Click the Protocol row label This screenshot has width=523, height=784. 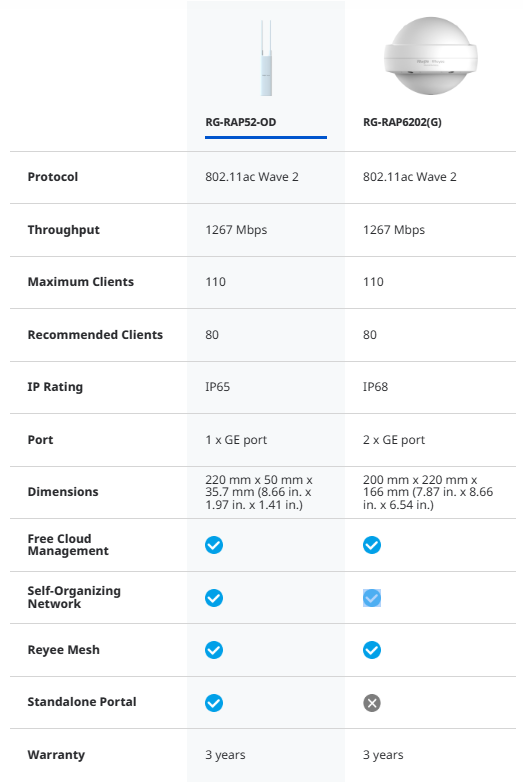pos(53,177)
